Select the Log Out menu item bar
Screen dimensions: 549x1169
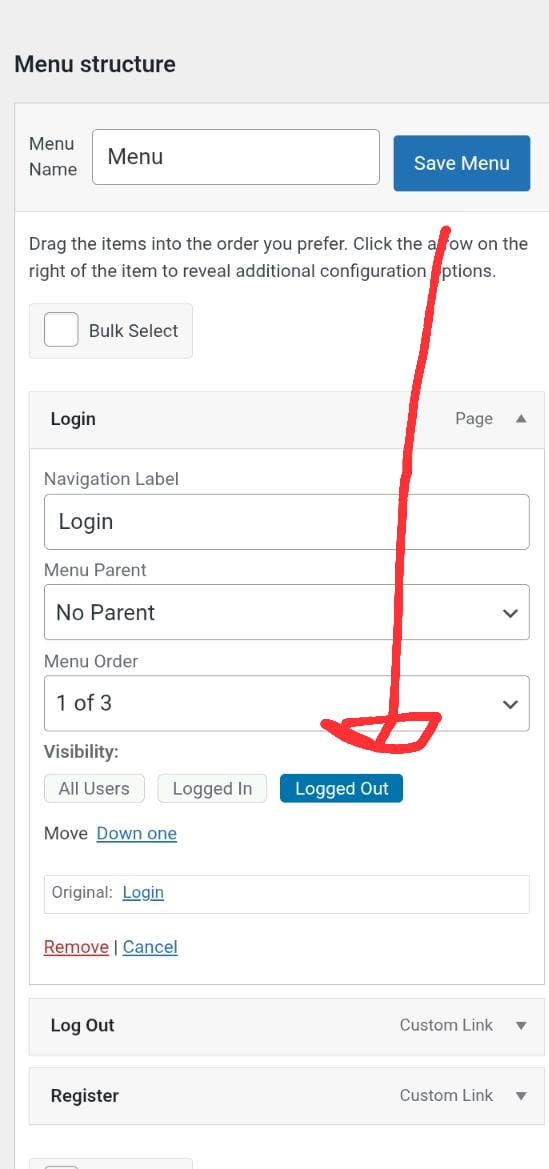coord(286,1027)
